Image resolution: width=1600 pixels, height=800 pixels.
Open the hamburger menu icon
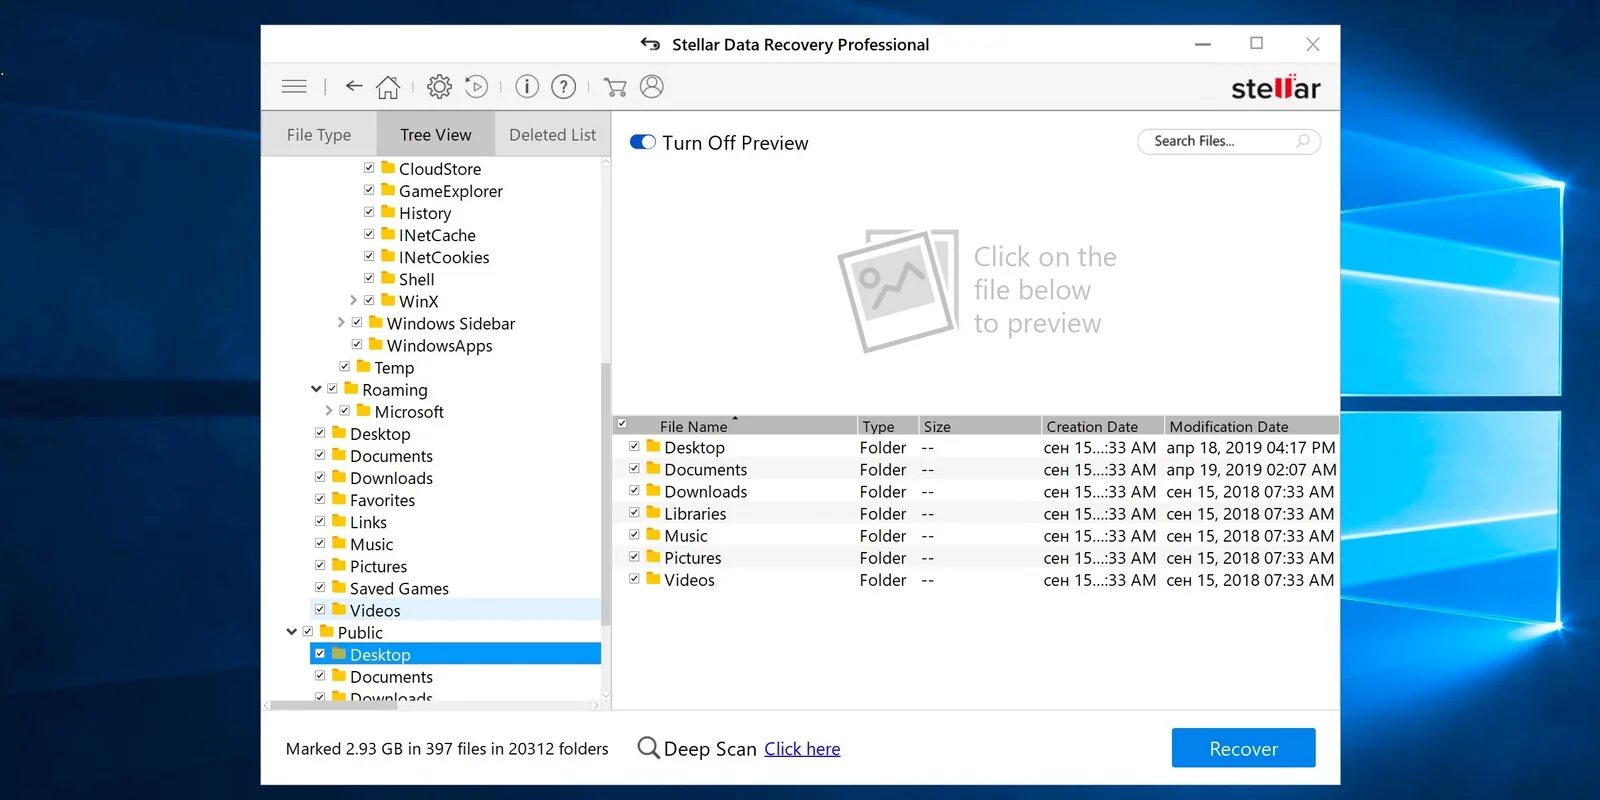point(294,87)
